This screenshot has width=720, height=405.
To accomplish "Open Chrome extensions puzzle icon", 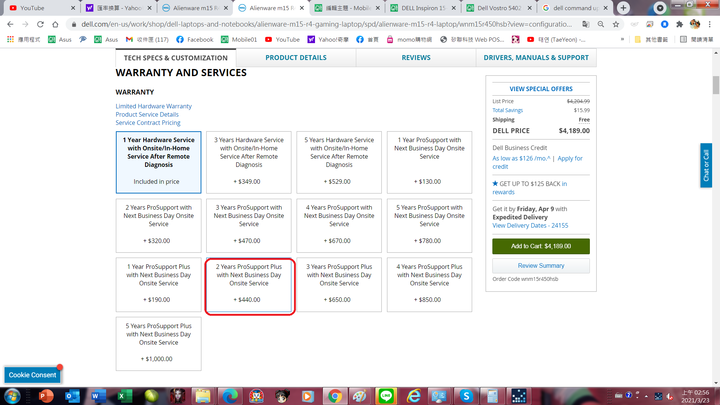I will [x=680, y=24].
